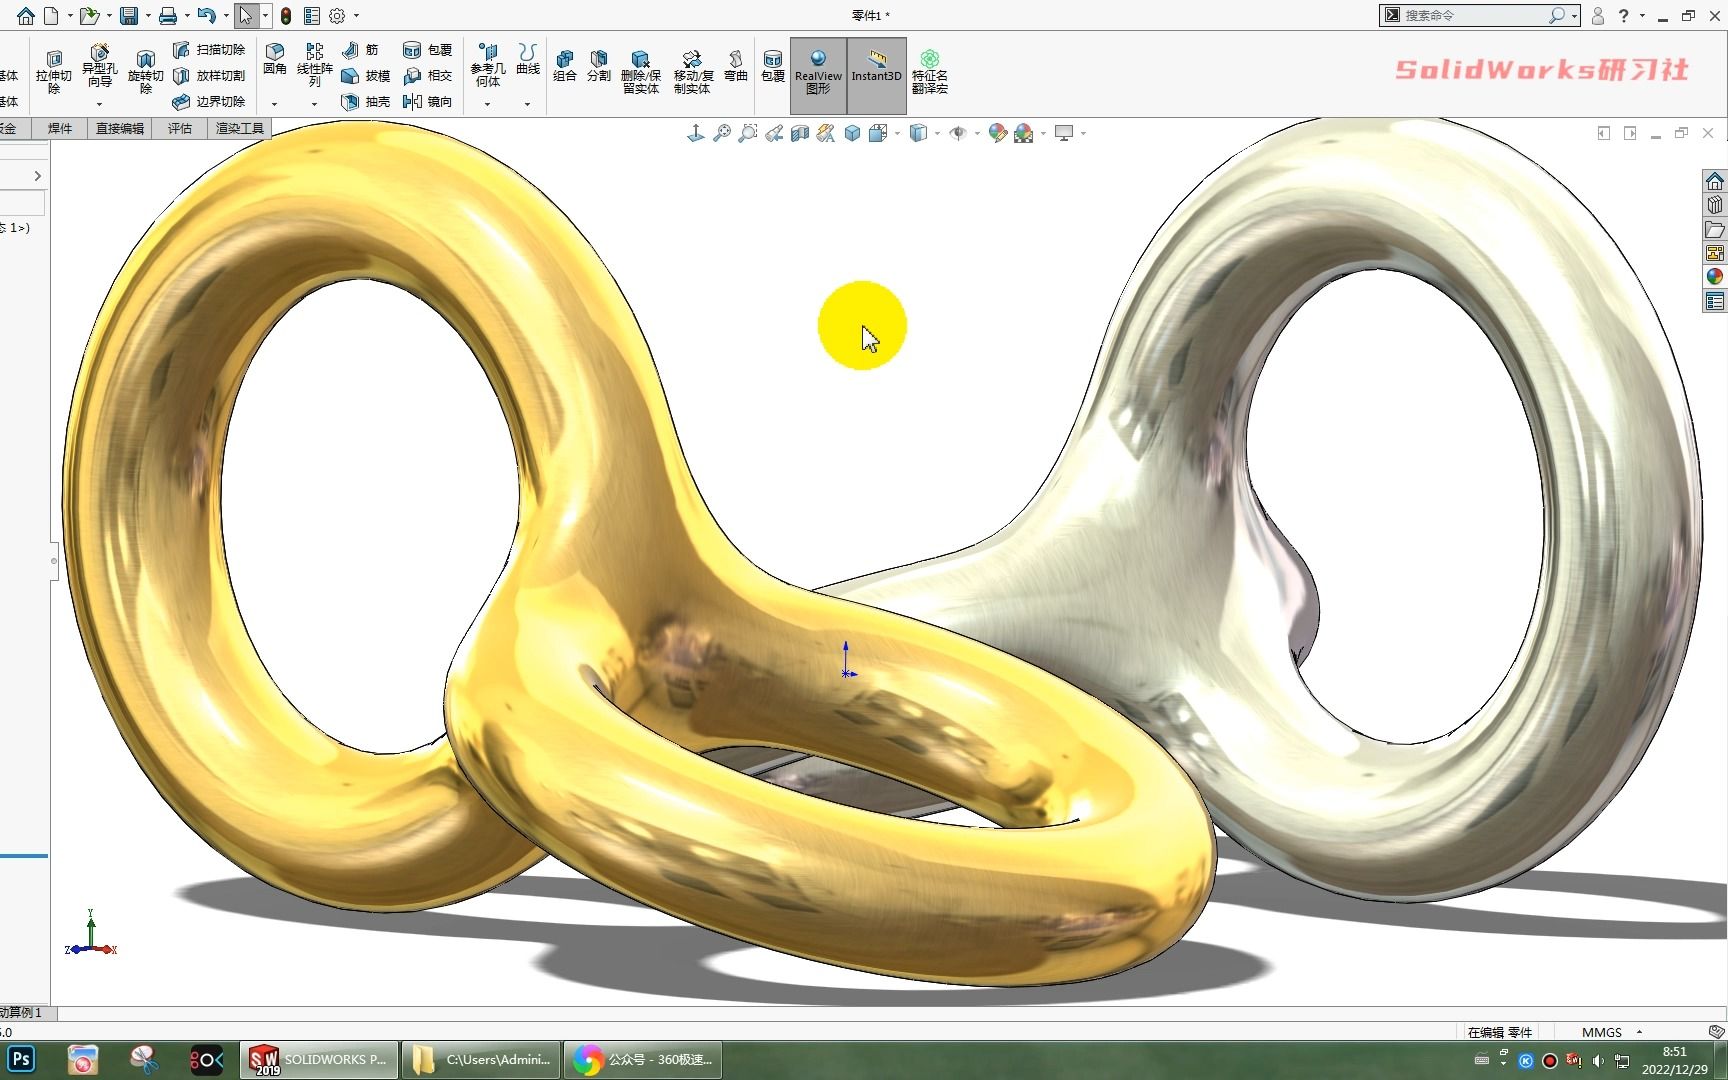Select the 筋 rib feature
Screen dimensions: 1728x1080
point(360,50)
